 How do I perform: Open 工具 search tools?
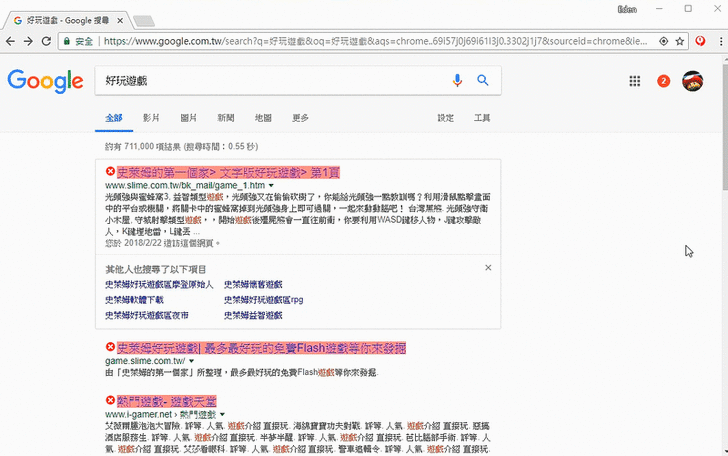[482, 118]
